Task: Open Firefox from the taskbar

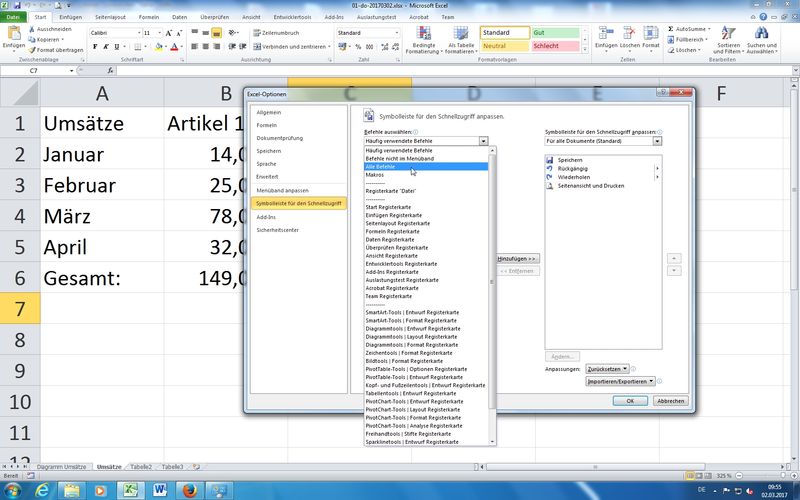Action: pos(191,490)
